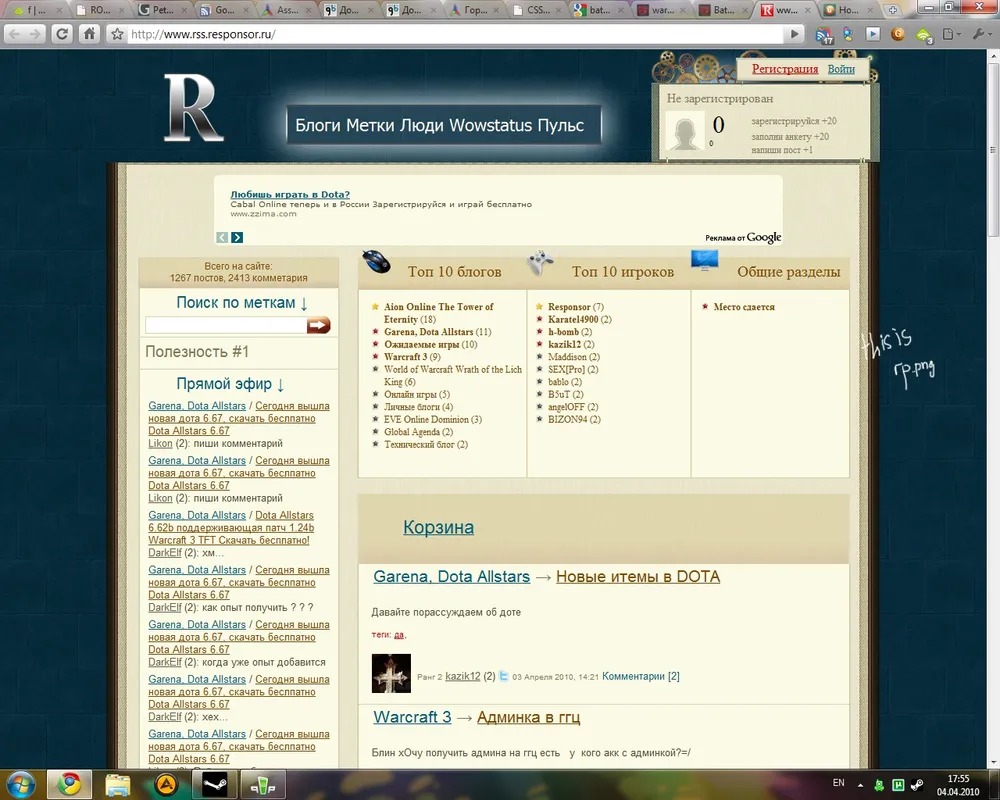Click the Войти login link
1000x800 pixels.
tap(841, 69)
